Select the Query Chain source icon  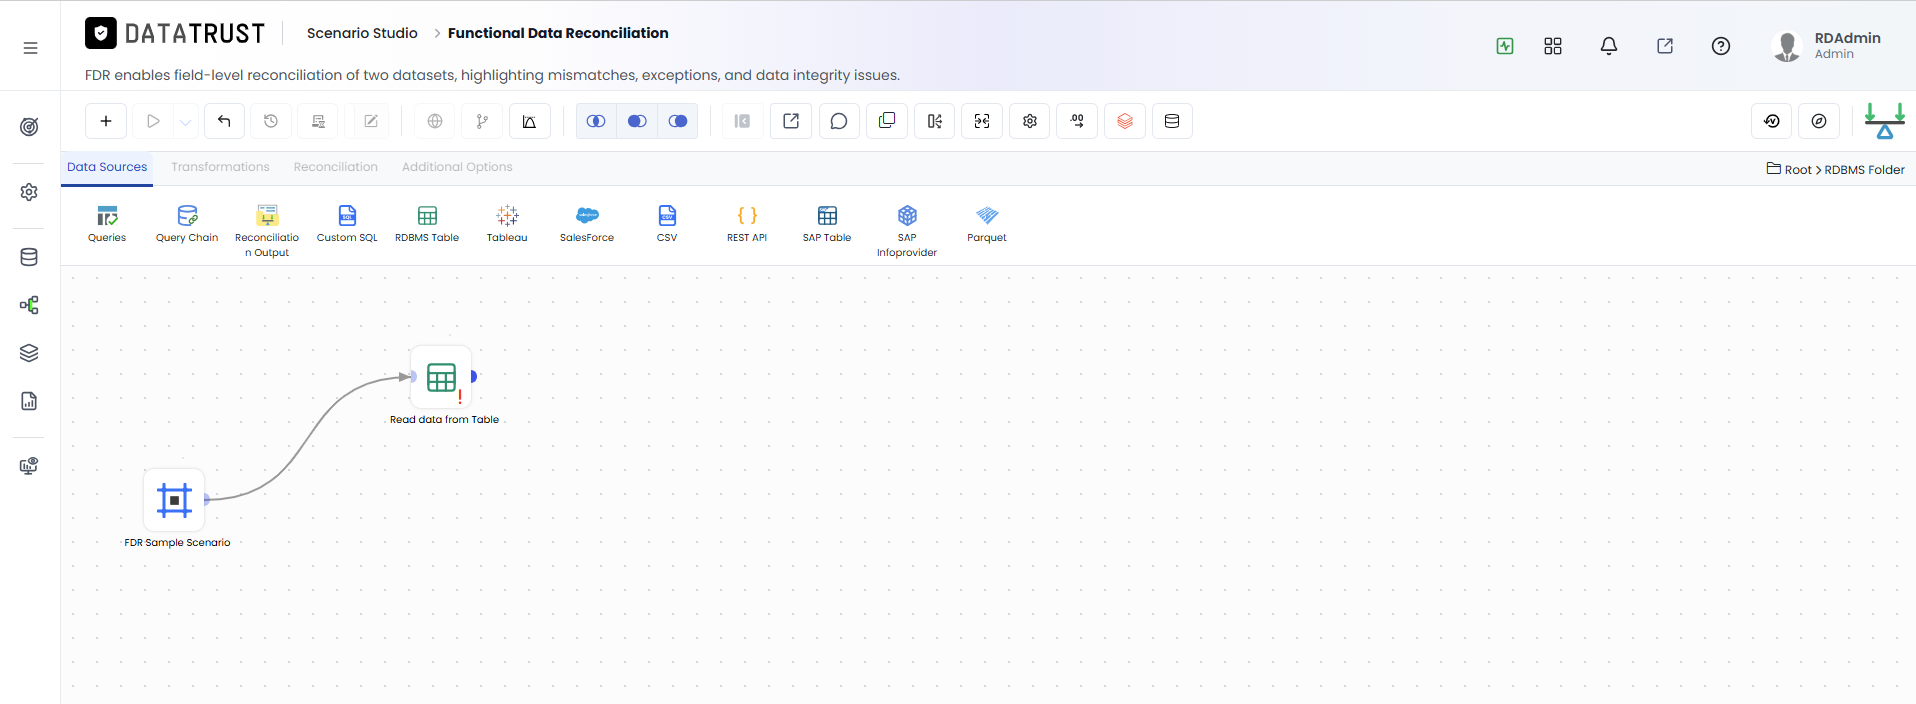click(187, 215)
